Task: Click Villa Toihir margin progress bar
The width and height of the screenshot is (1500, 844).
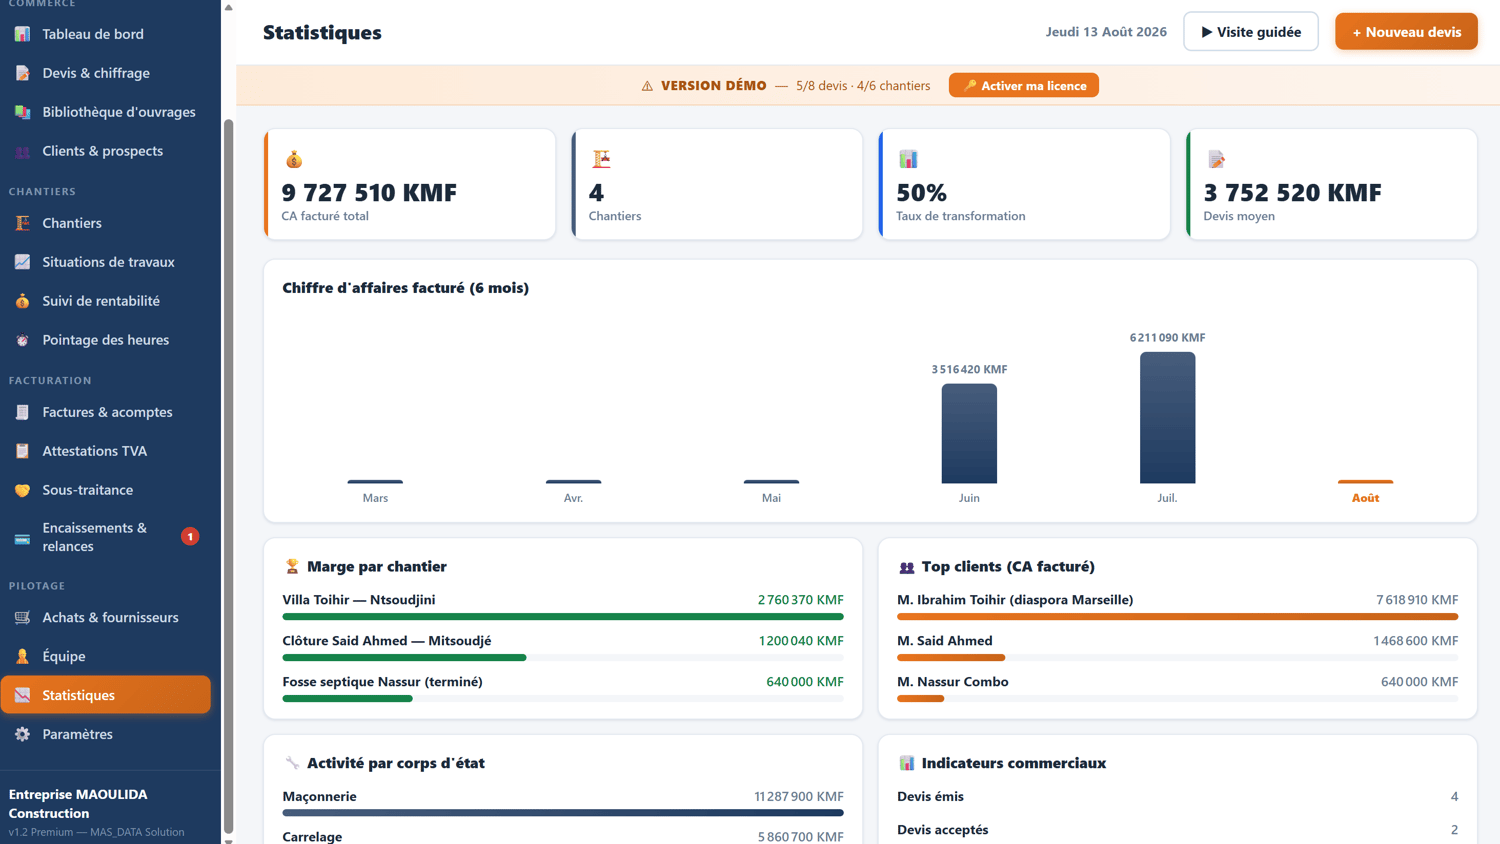Action: pyautogui.click(x=563, y=617)
